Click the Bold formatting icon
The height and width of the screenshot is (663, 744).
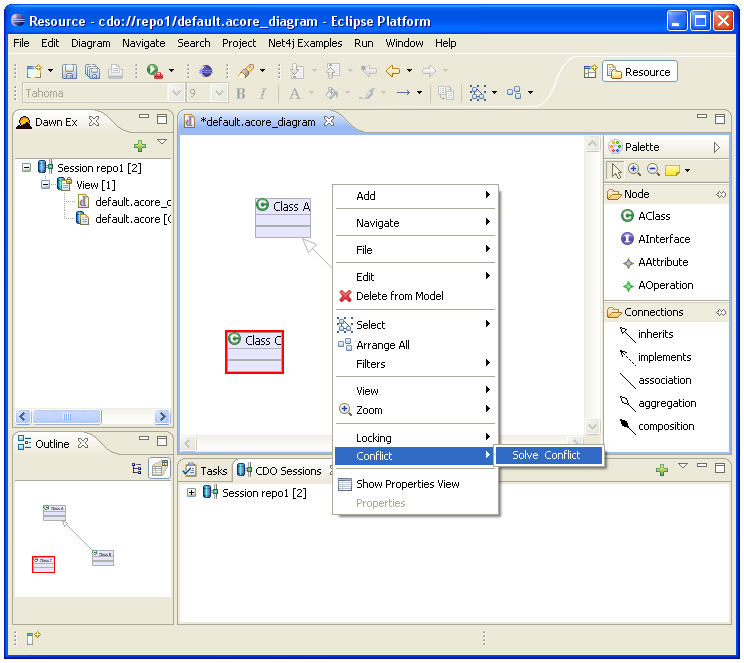pyautogui.click(x=241, y=93)
